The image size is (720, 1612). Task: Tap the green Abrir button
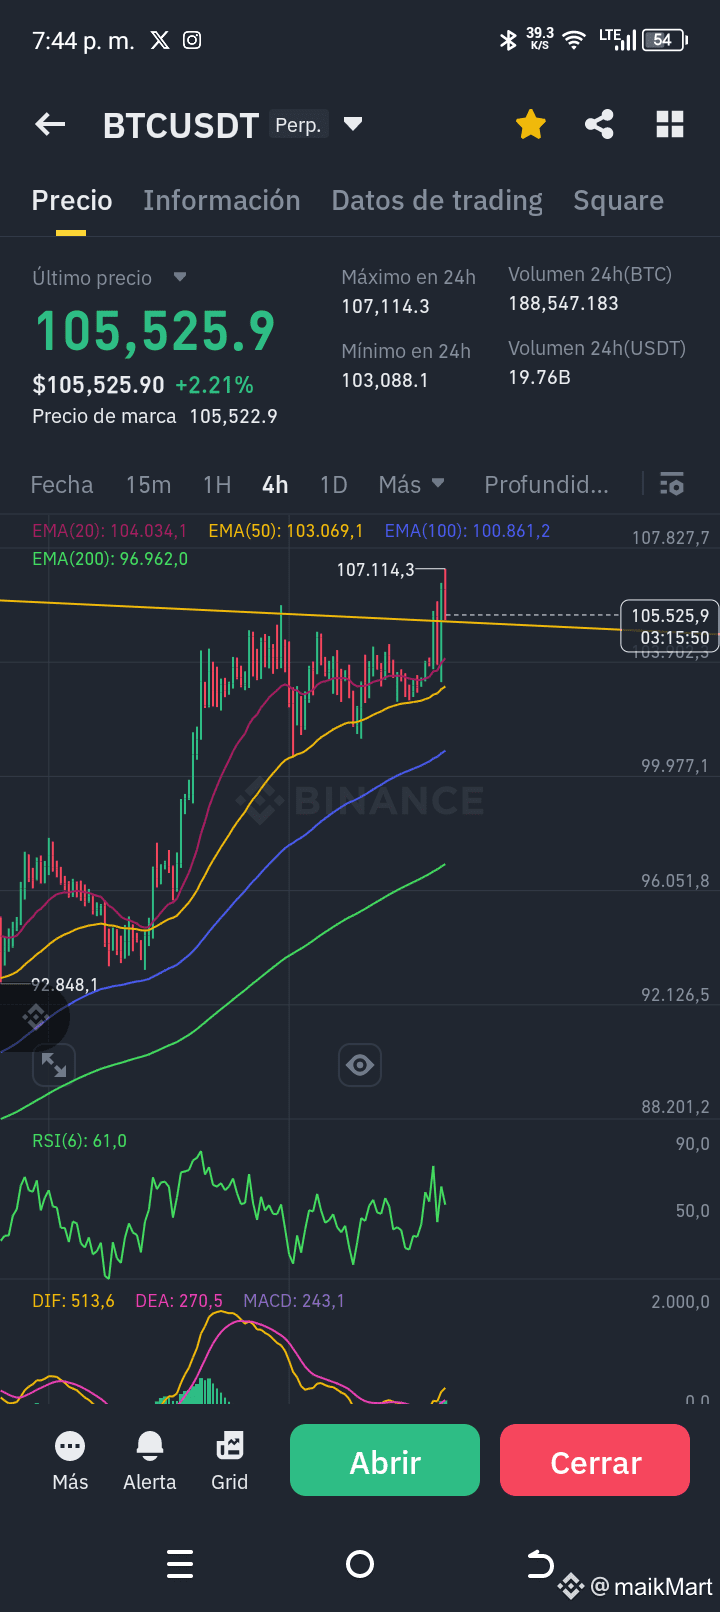[x=385, y=1461]
